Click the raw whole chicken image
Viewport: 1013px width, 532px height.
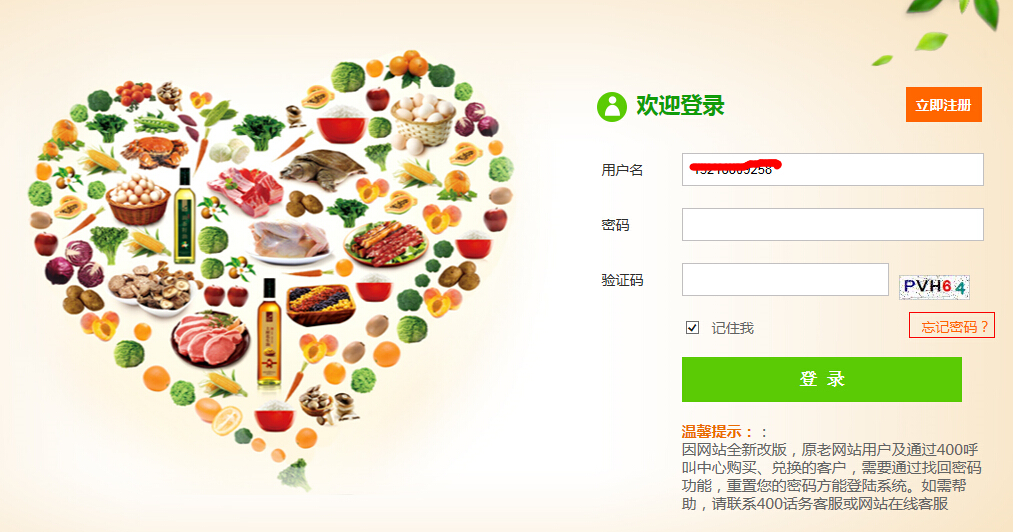(289, 240)
